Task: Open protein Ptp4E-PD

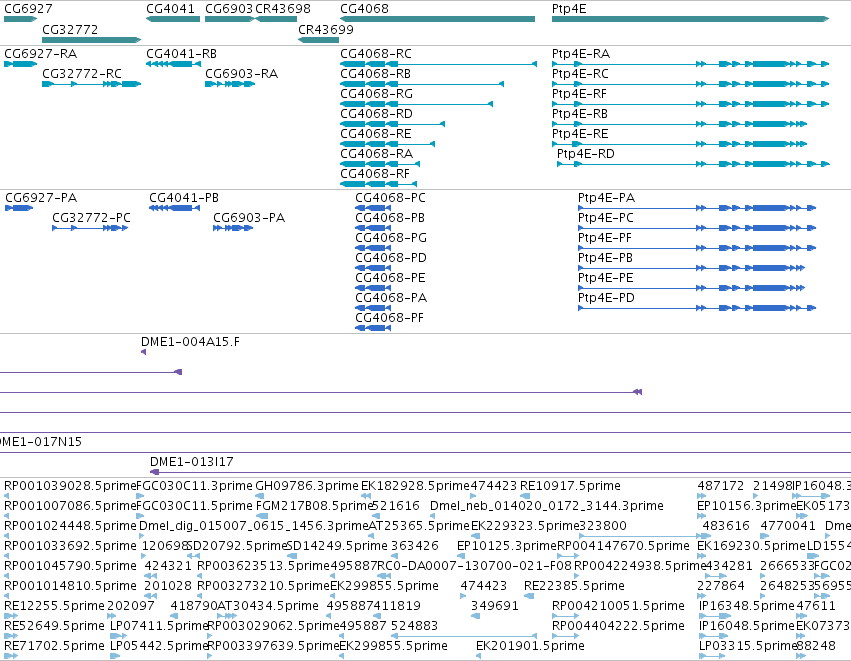Action: [x=697, y=309]
